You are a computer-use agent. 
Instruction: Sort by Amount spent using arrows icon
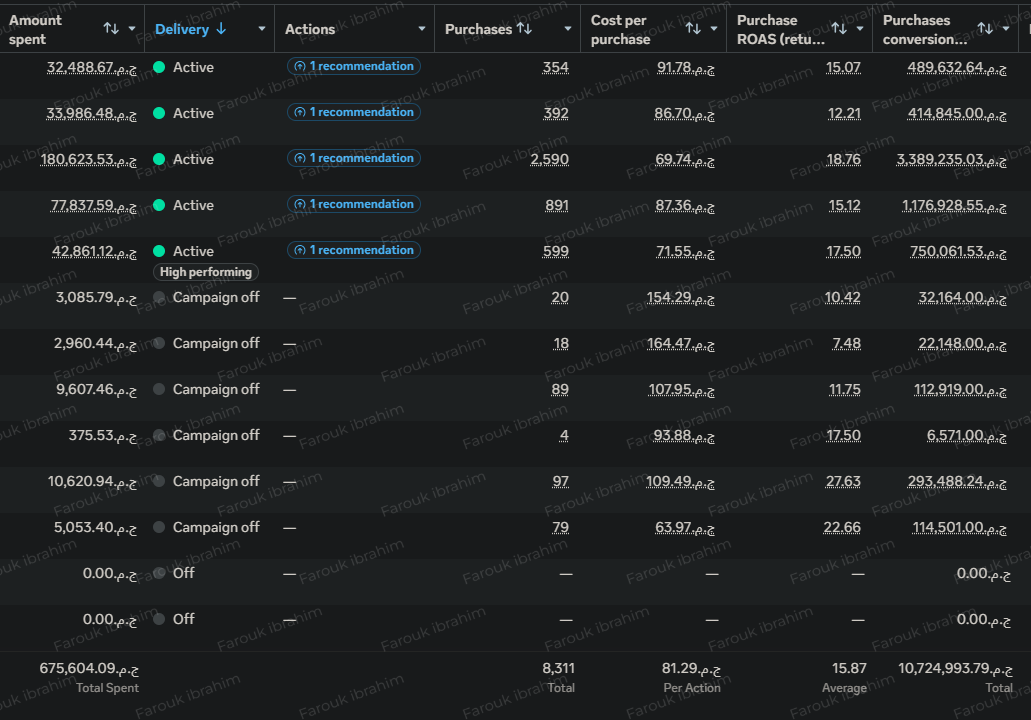click(x=111, y=28)
